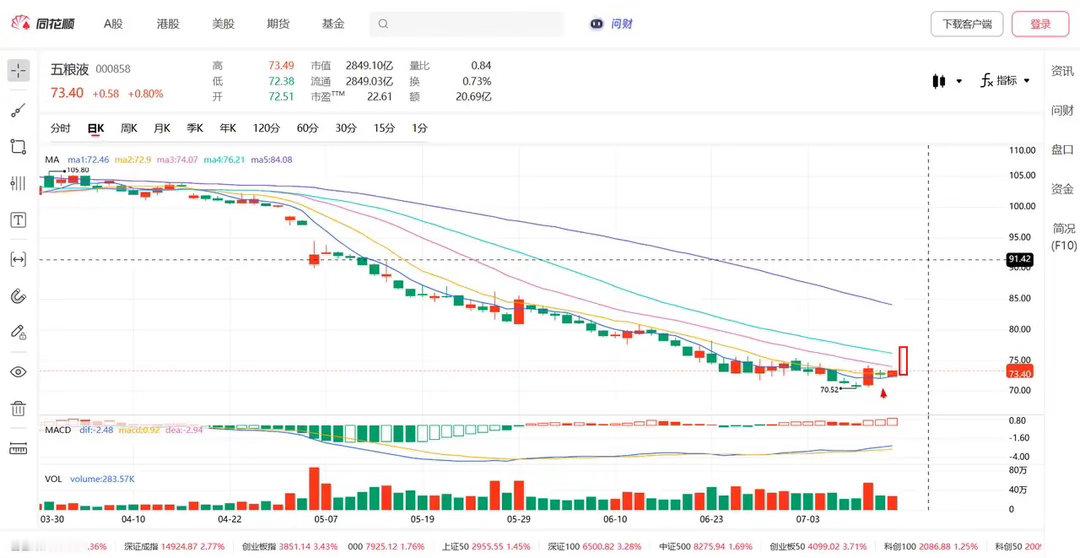Image resolution: width=1080 pixels, height=558 pixels.
Task: Open the 指标 indicators dropdown
Action: [1005, 81]
